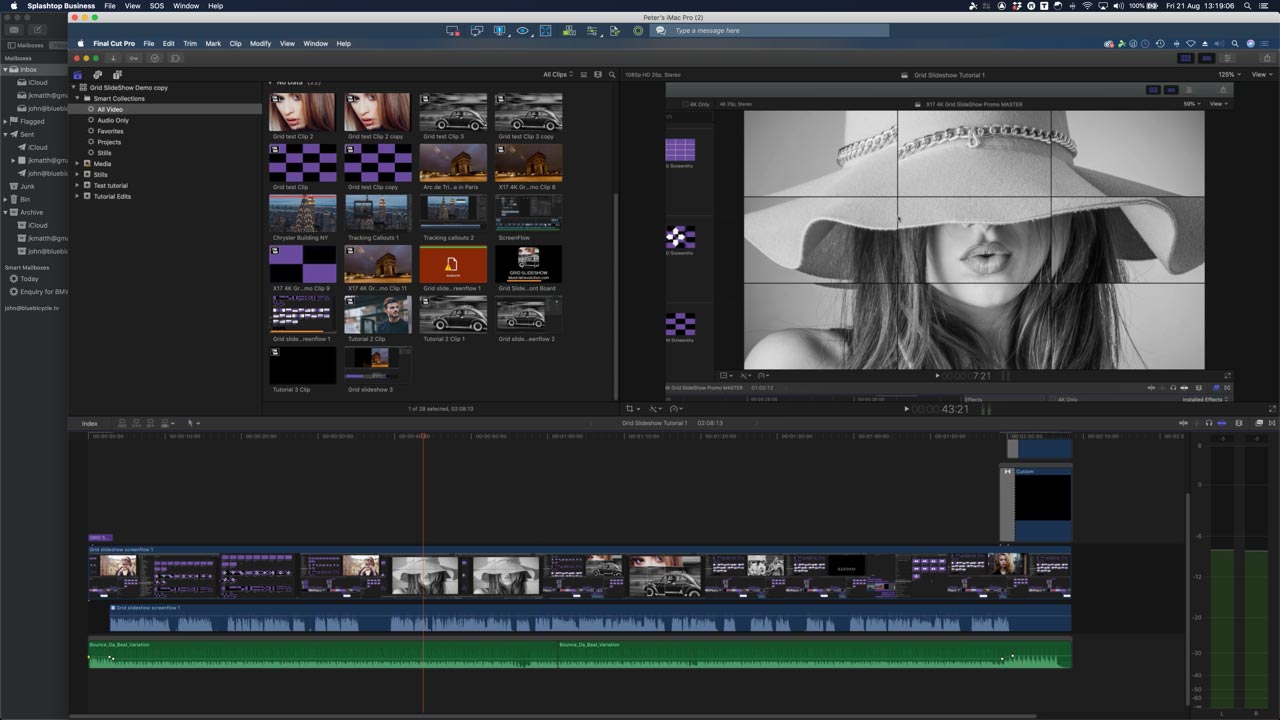Select the Grid slideshow 3 project thumbnail
The image size is (1280, 720).
[377, 365]
